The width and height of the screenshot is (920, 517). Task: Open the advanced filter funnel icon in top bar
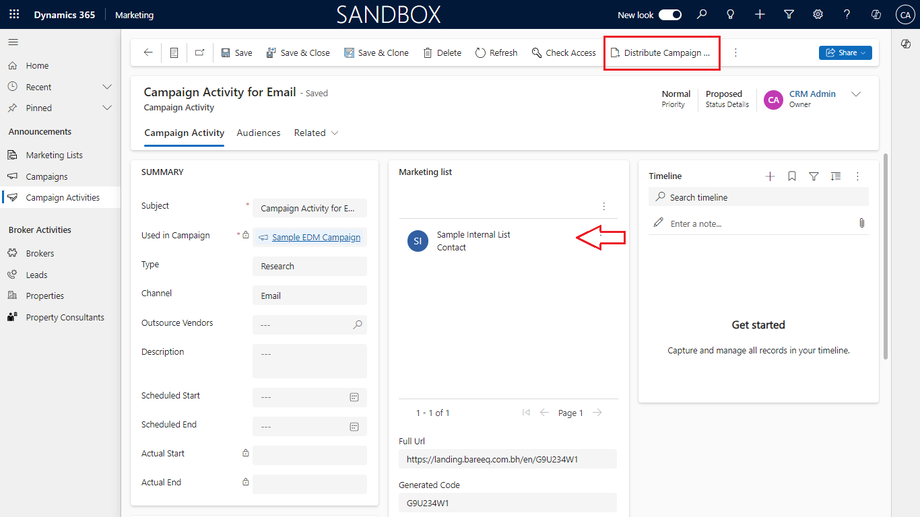point(789,14)
